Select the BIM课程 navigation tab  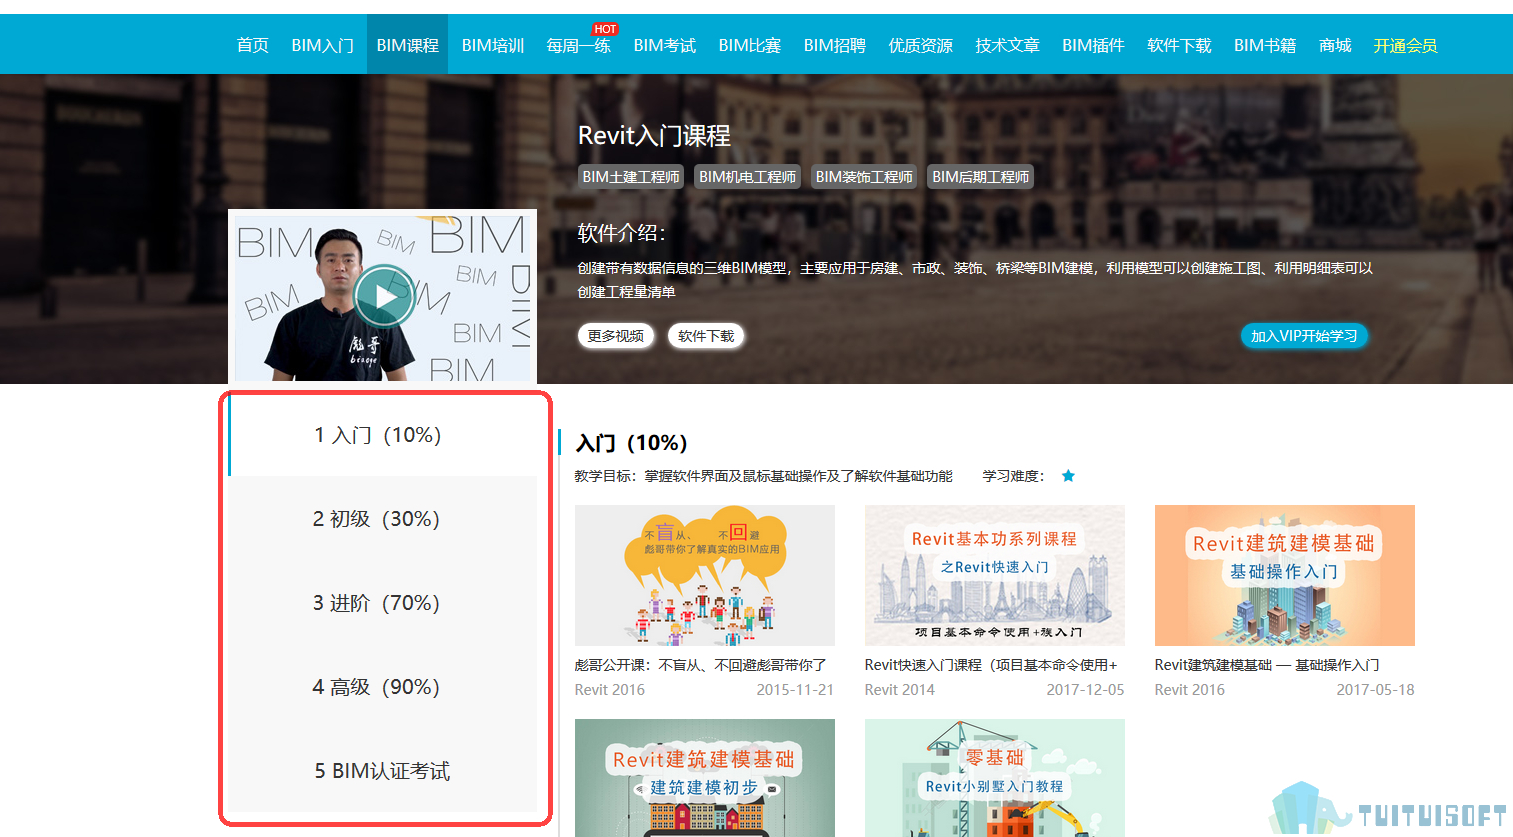(x=407, y=45)
